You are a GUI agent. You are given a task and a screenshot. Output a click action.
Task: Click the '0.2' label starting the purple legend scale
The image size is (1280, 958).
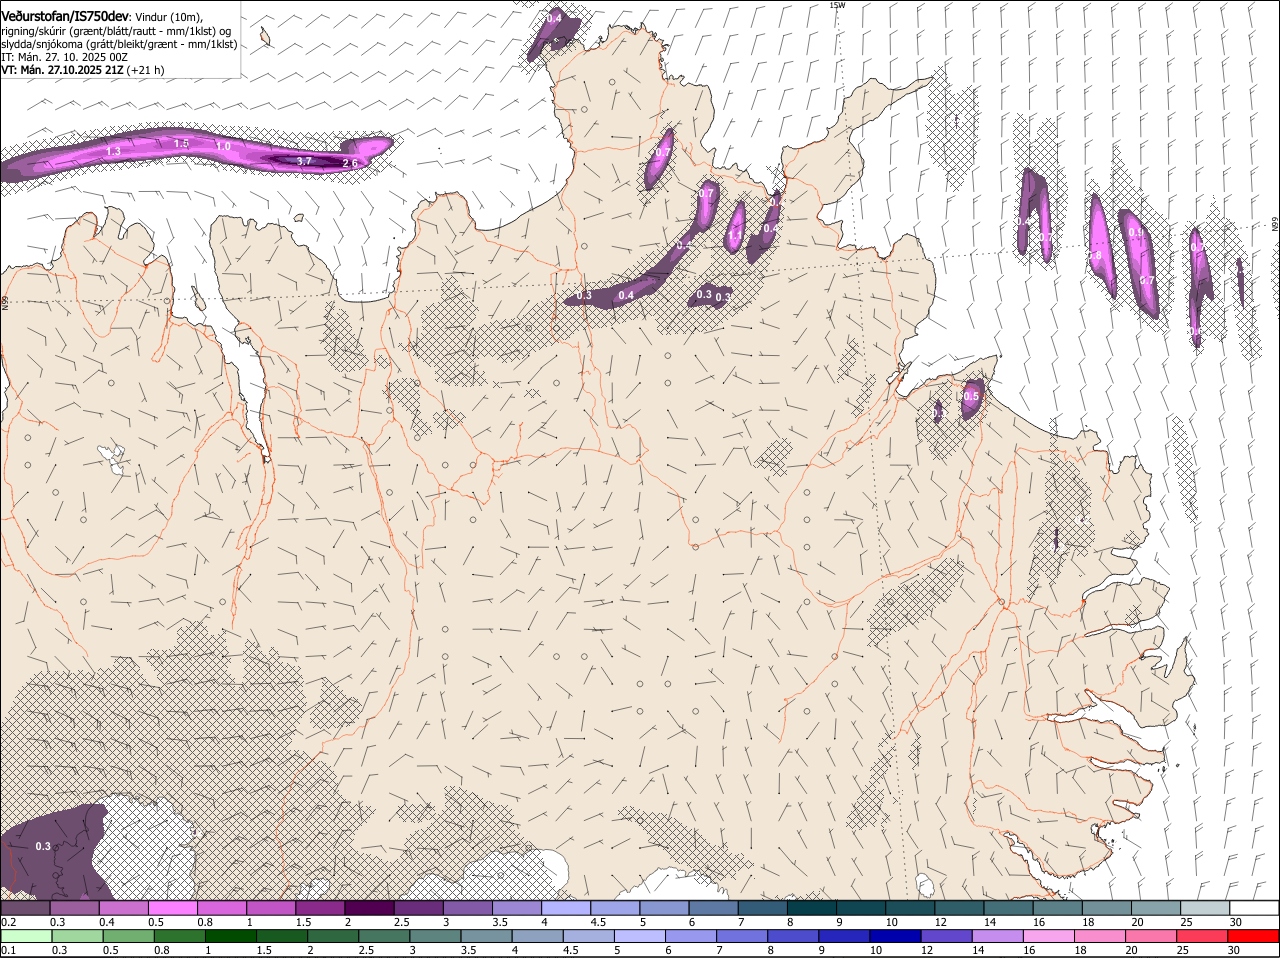(x=8, y=922)
